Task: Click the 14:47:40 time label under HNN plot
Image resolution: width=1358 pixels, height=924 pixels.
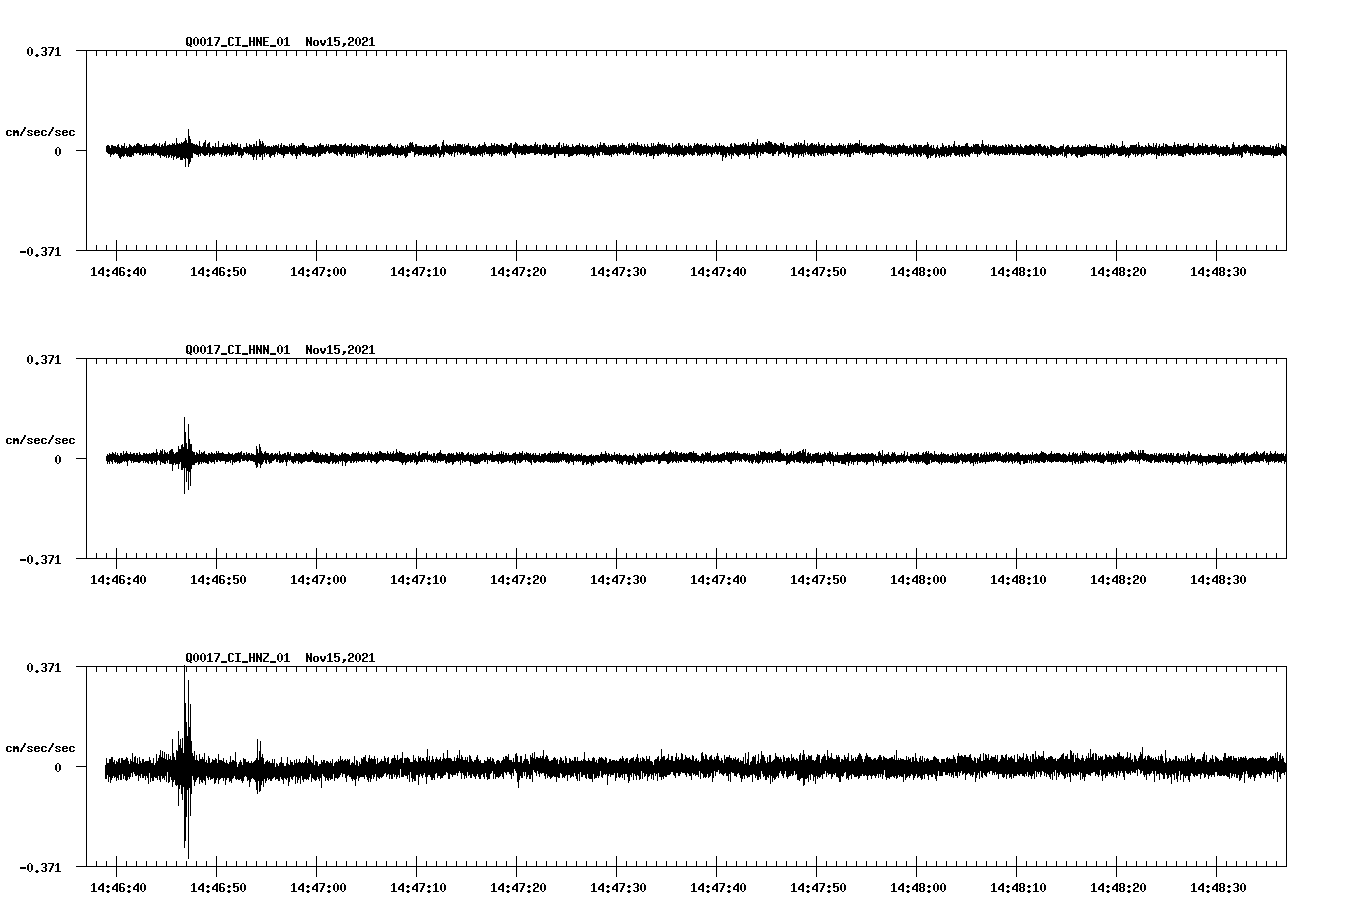Action: [x=718, y=580]
